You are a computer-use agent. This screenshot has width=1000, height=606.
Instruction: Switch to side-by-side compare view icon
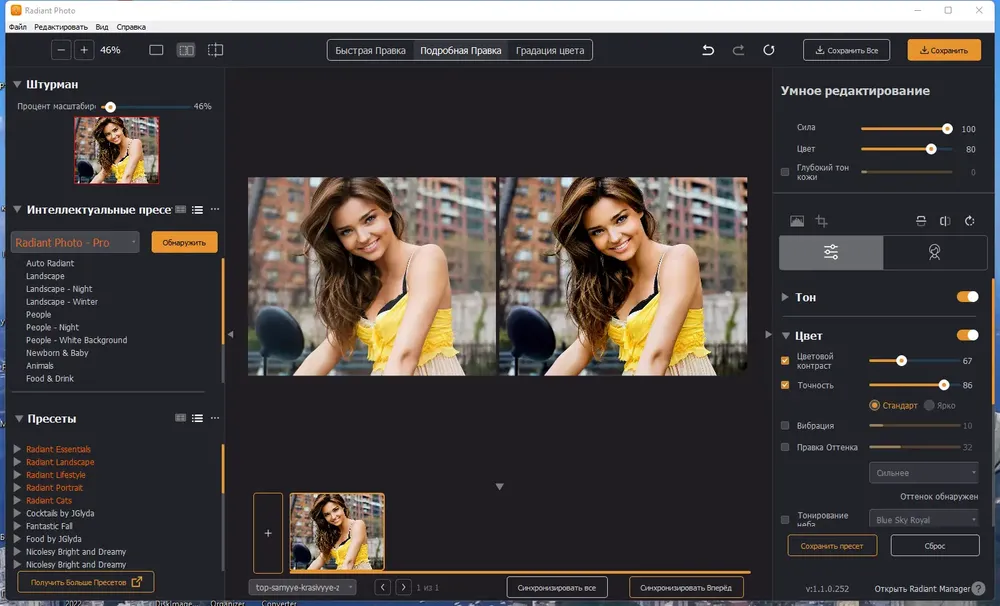186,50
